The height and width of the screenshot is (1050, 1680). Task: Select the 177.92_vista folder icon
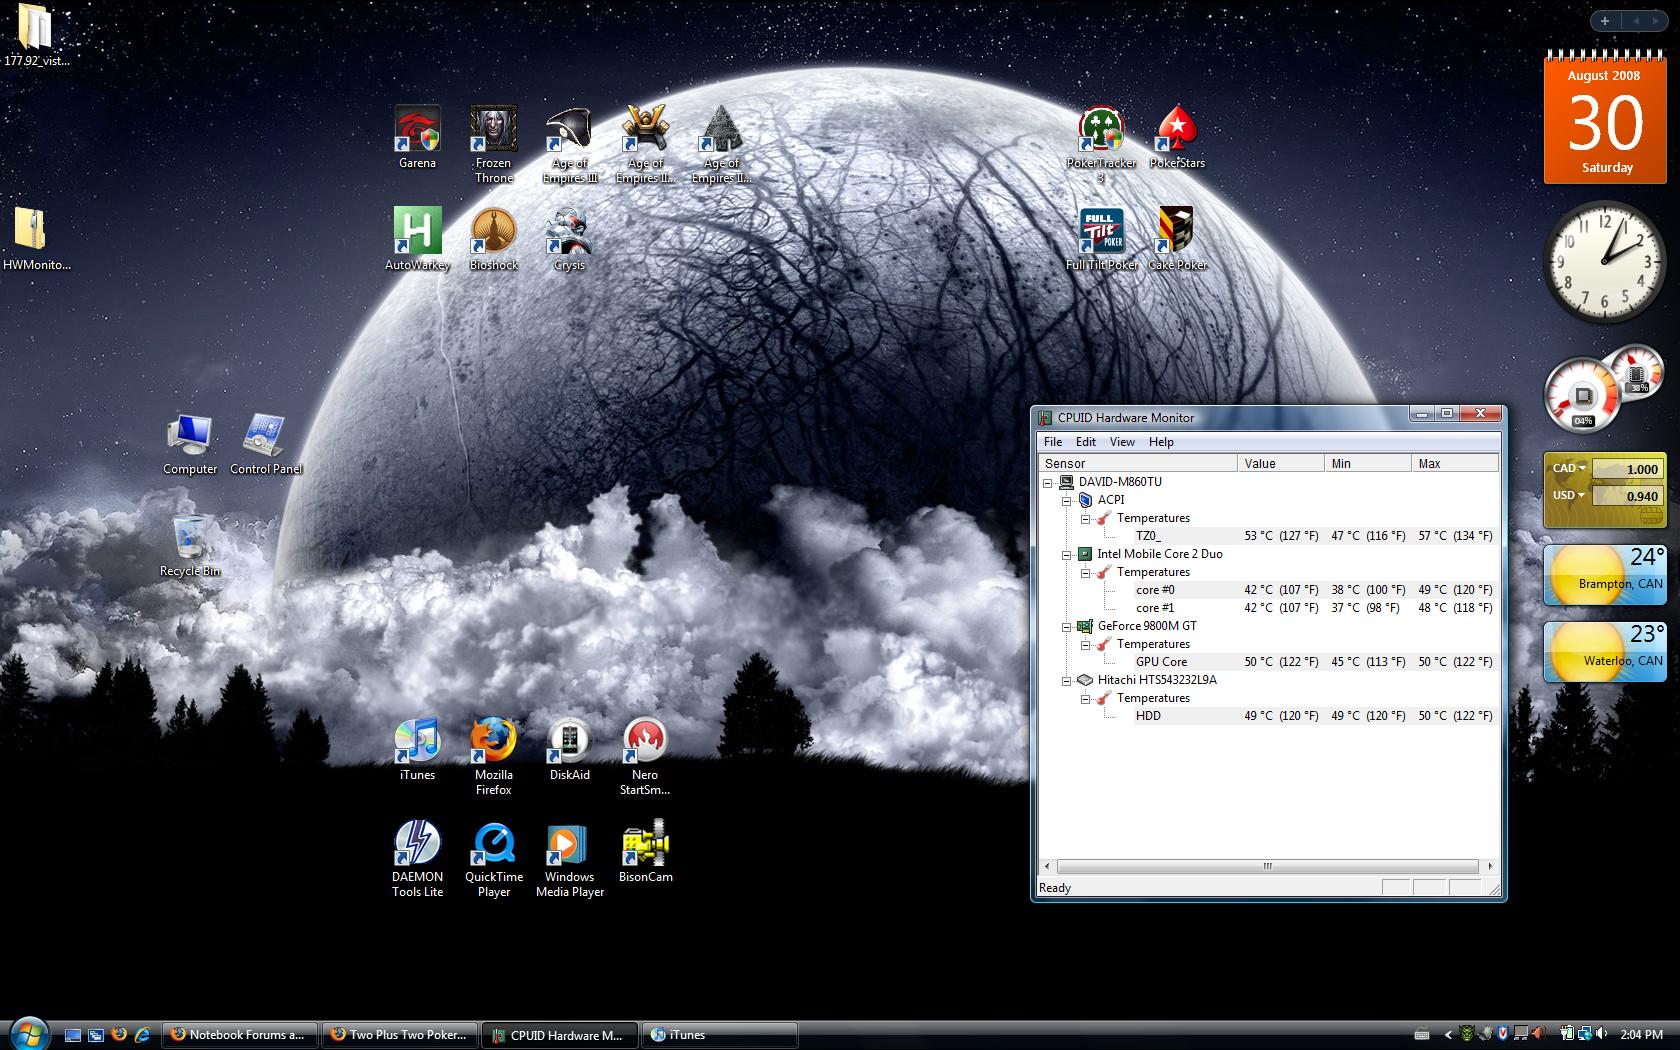coord(36,35)
